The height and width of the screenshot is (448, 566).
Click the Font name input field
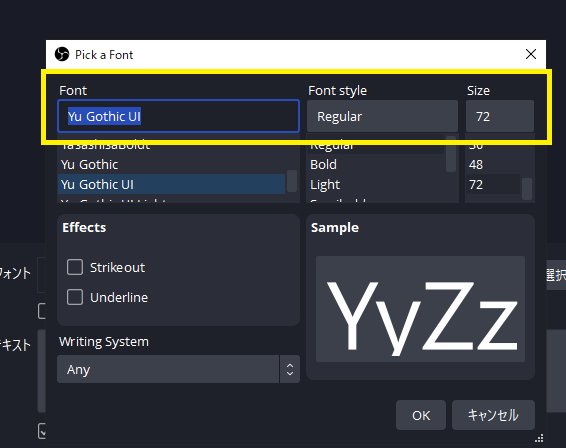click(x=178, y=116)
